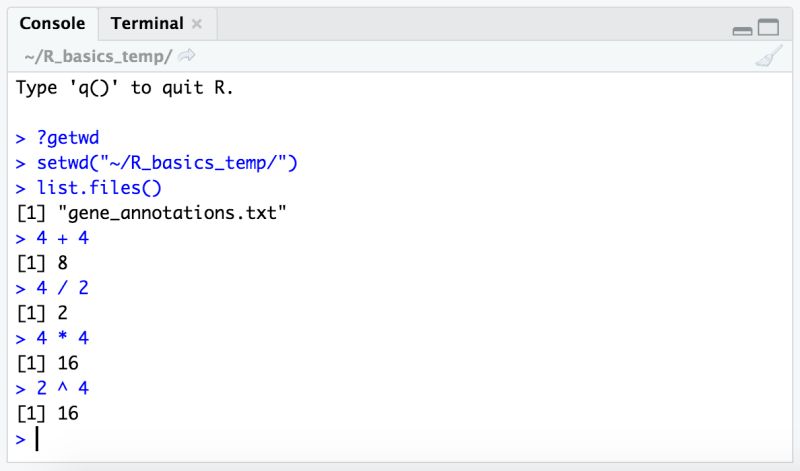Click the setwd("~/R_basics_temp/") command
The width and height of the screenshot is (800, 471).
[x=167, y=163]
